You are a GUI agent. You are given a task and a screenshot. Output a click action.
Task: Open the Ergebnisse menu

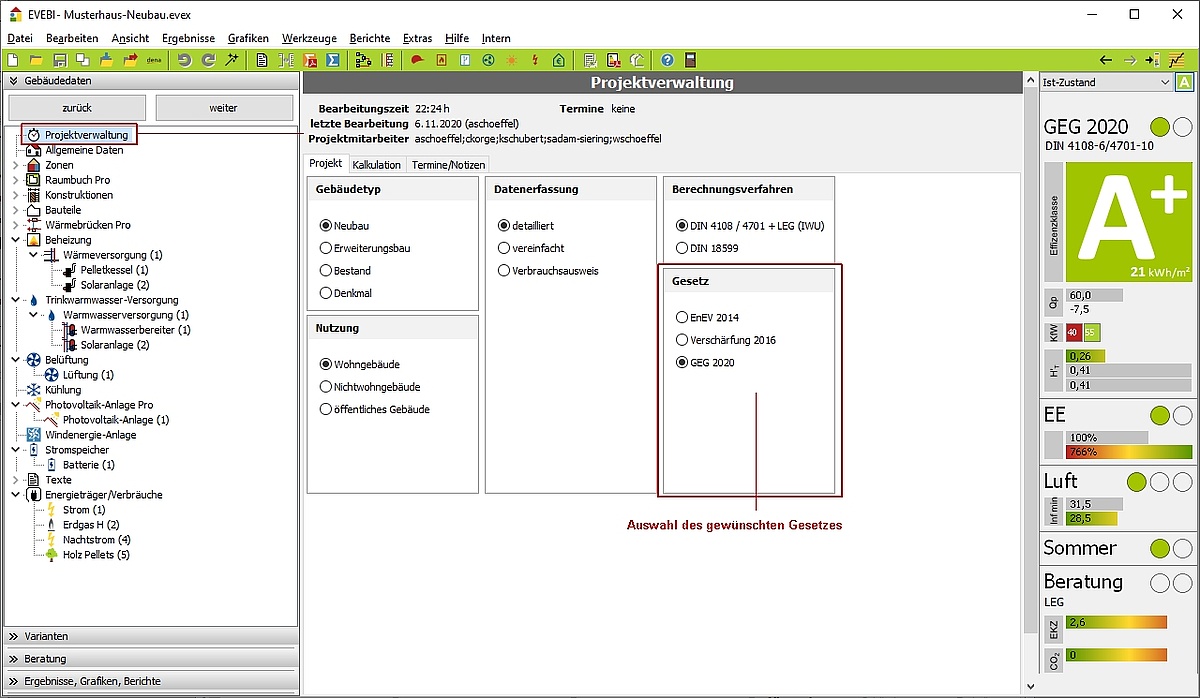(188, 38)
